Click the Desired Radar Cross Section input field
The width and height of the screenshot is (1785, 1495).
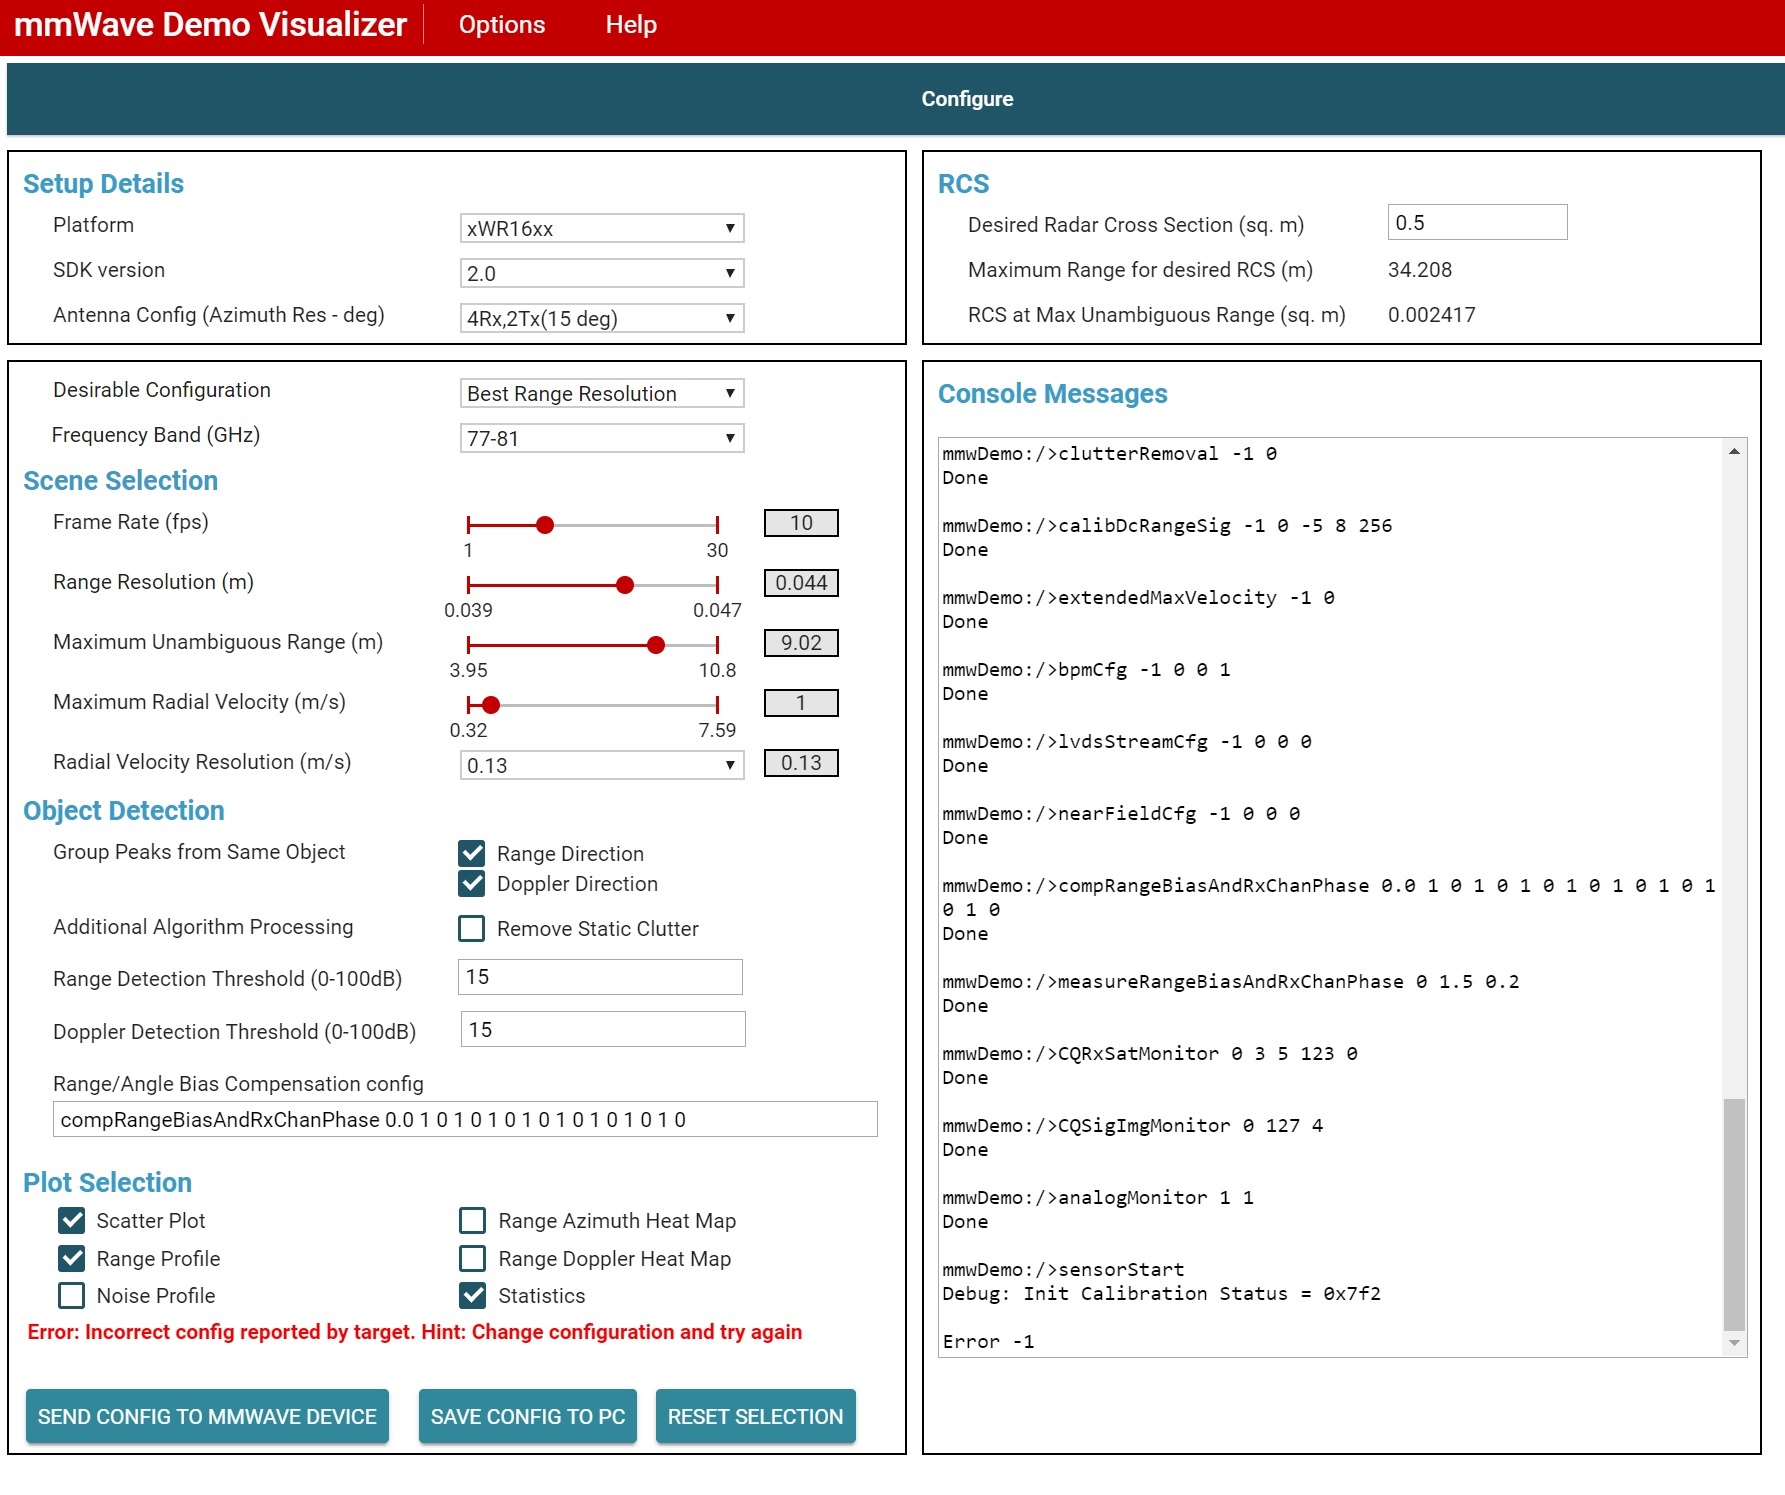click(1477, 222)
